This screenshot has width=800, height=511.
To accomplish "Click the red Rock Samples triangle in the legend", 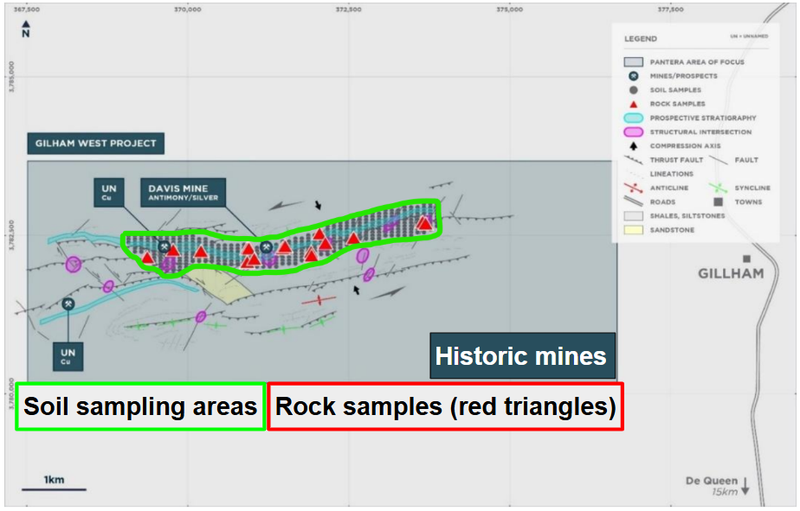I will (634, 104).
